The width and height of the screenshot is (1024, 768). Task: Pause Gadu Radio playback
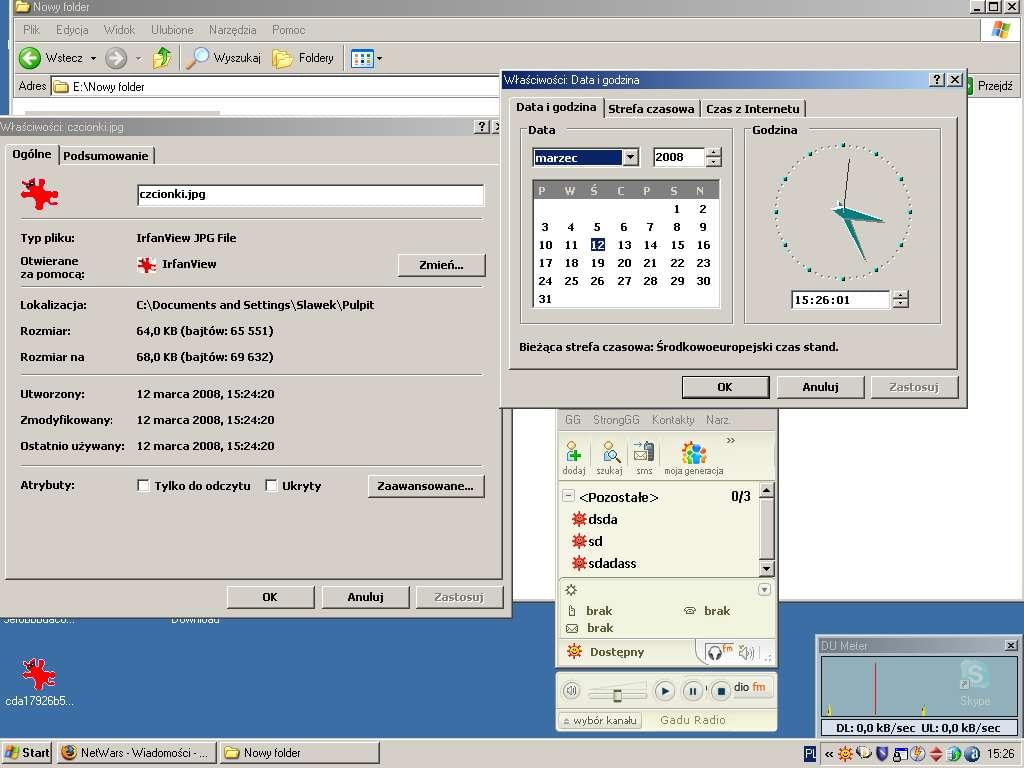(x=692, y=690)
